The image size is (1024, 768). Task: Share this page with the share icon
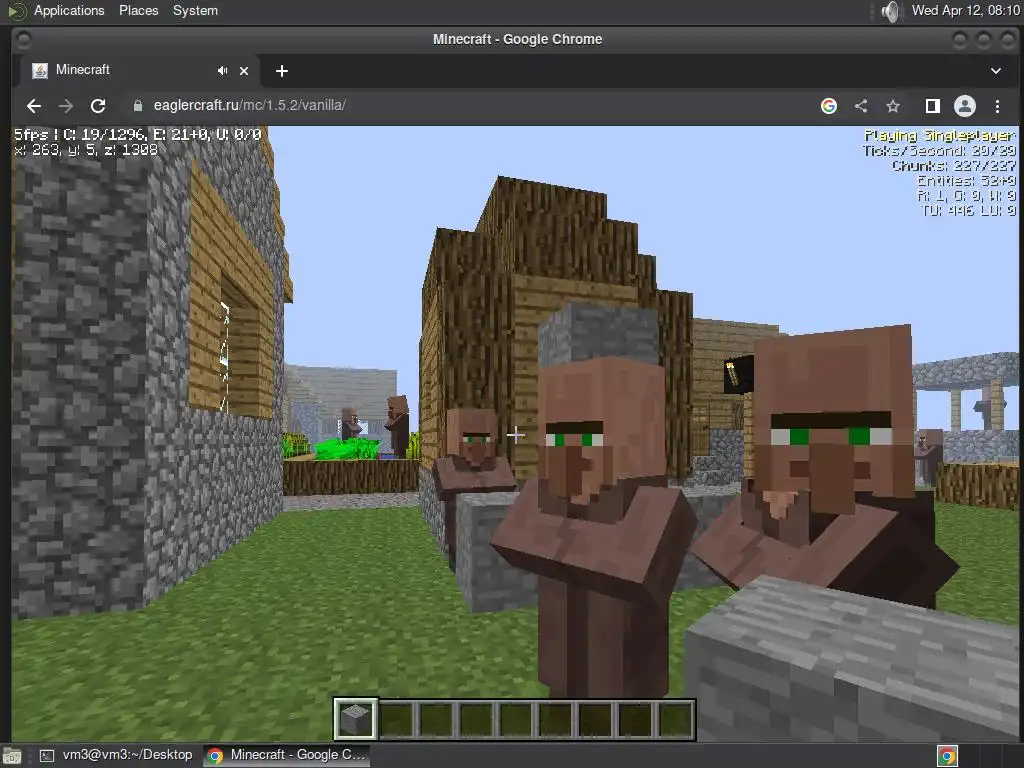[861, 106]
